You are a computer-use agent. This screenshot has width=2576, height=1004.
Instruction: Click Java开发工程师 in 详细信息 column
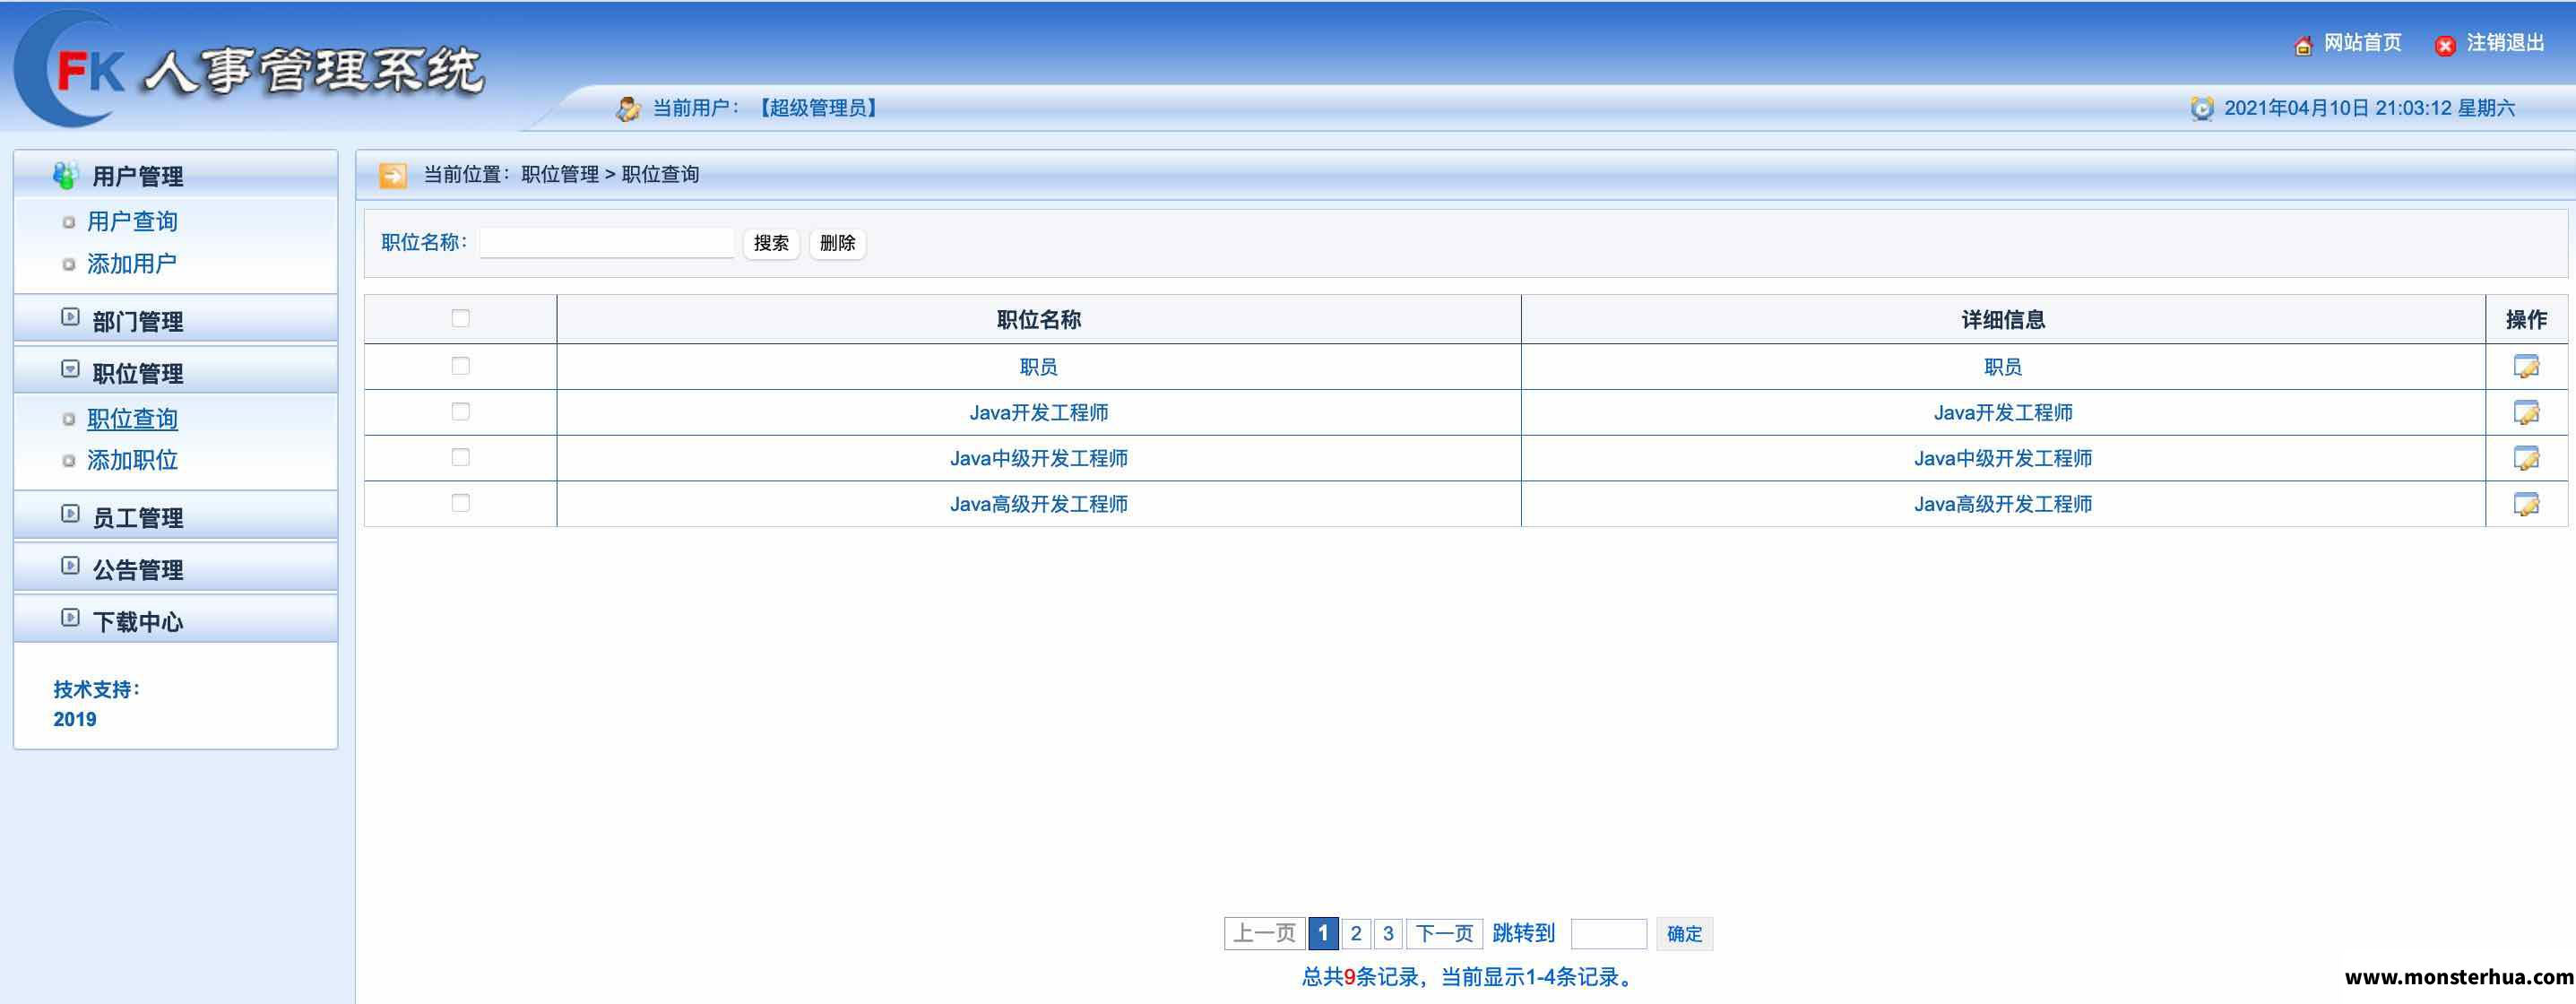[x=2003, y=412]
